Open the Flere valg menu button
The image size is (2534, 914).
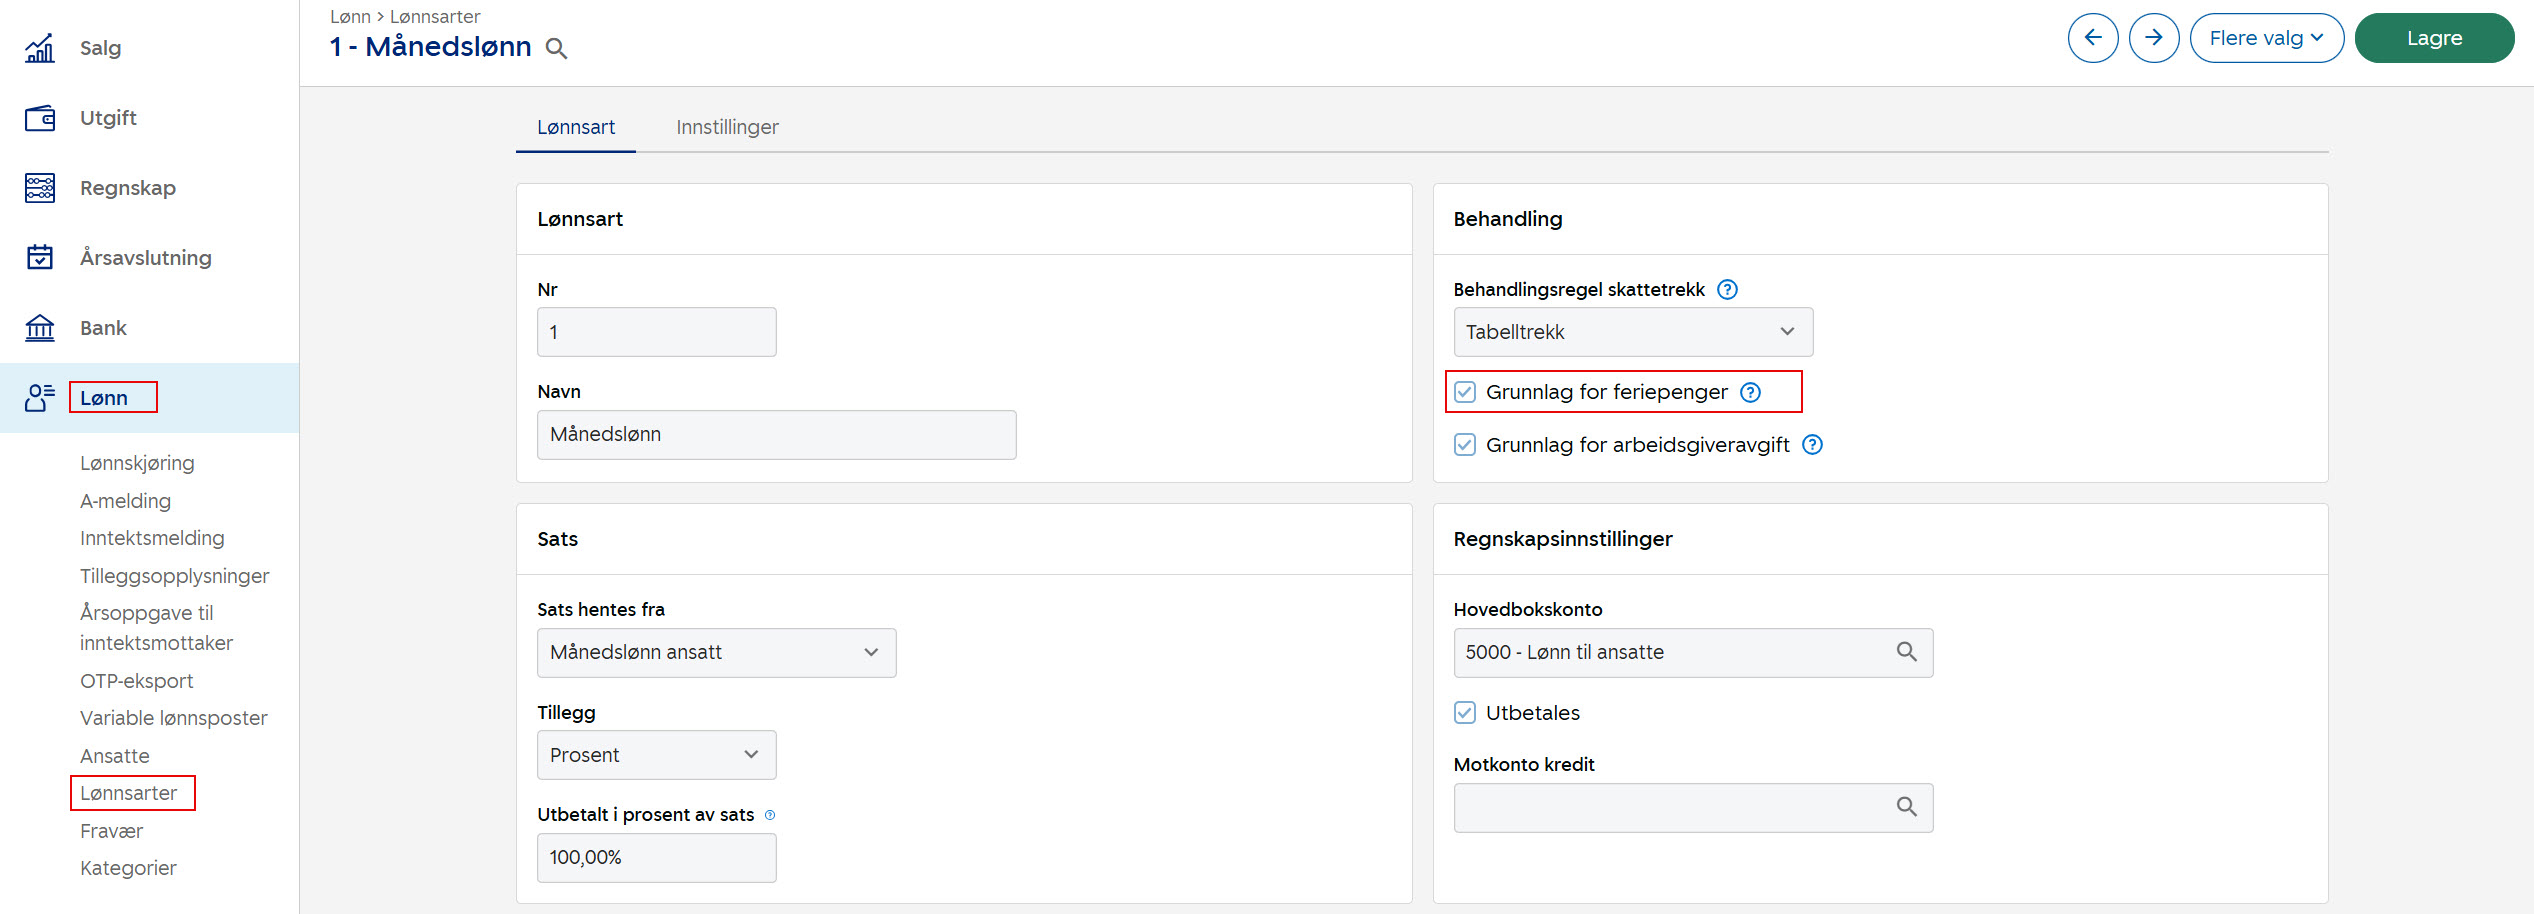click(x=2266, y=38)
